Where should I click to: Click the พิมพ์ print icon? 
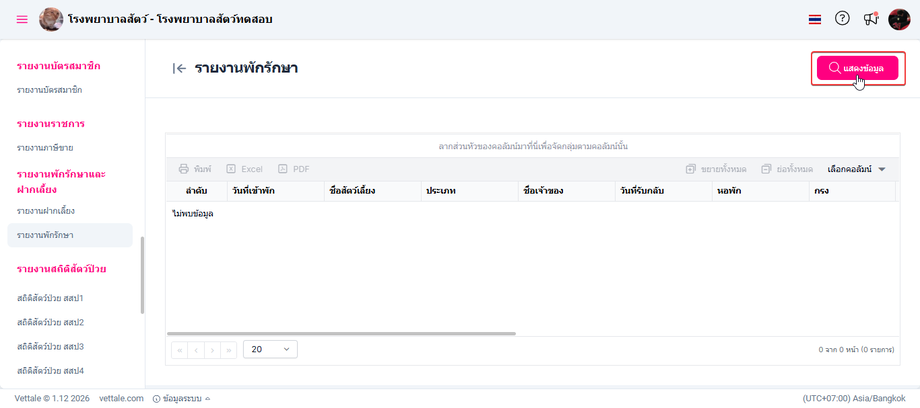(195, 169)
